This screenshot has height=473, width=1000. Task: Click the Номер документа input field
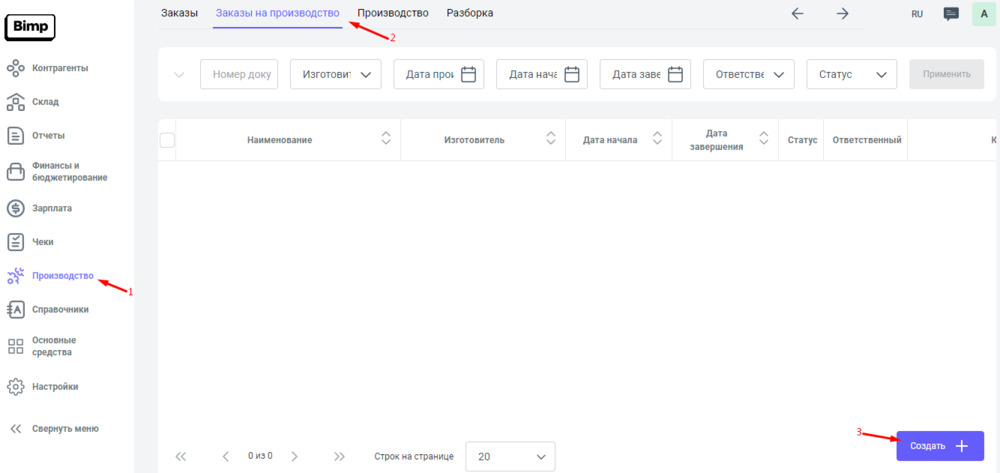(x=239, y=74)
